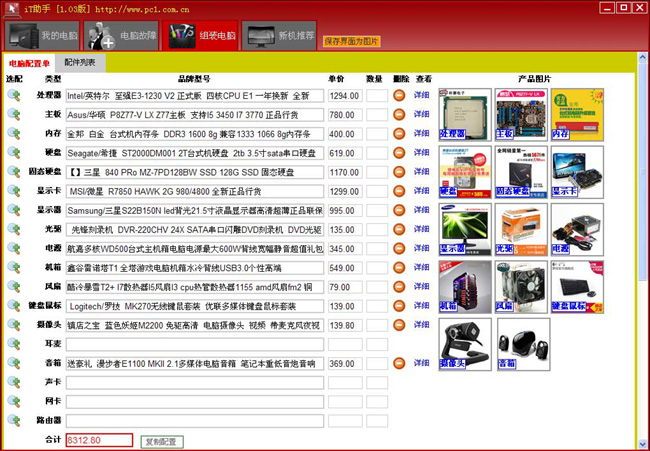This screenshot has width=650, height=451.
Task: Open 详细 link for 显示器 row
Action: point(422,210)
